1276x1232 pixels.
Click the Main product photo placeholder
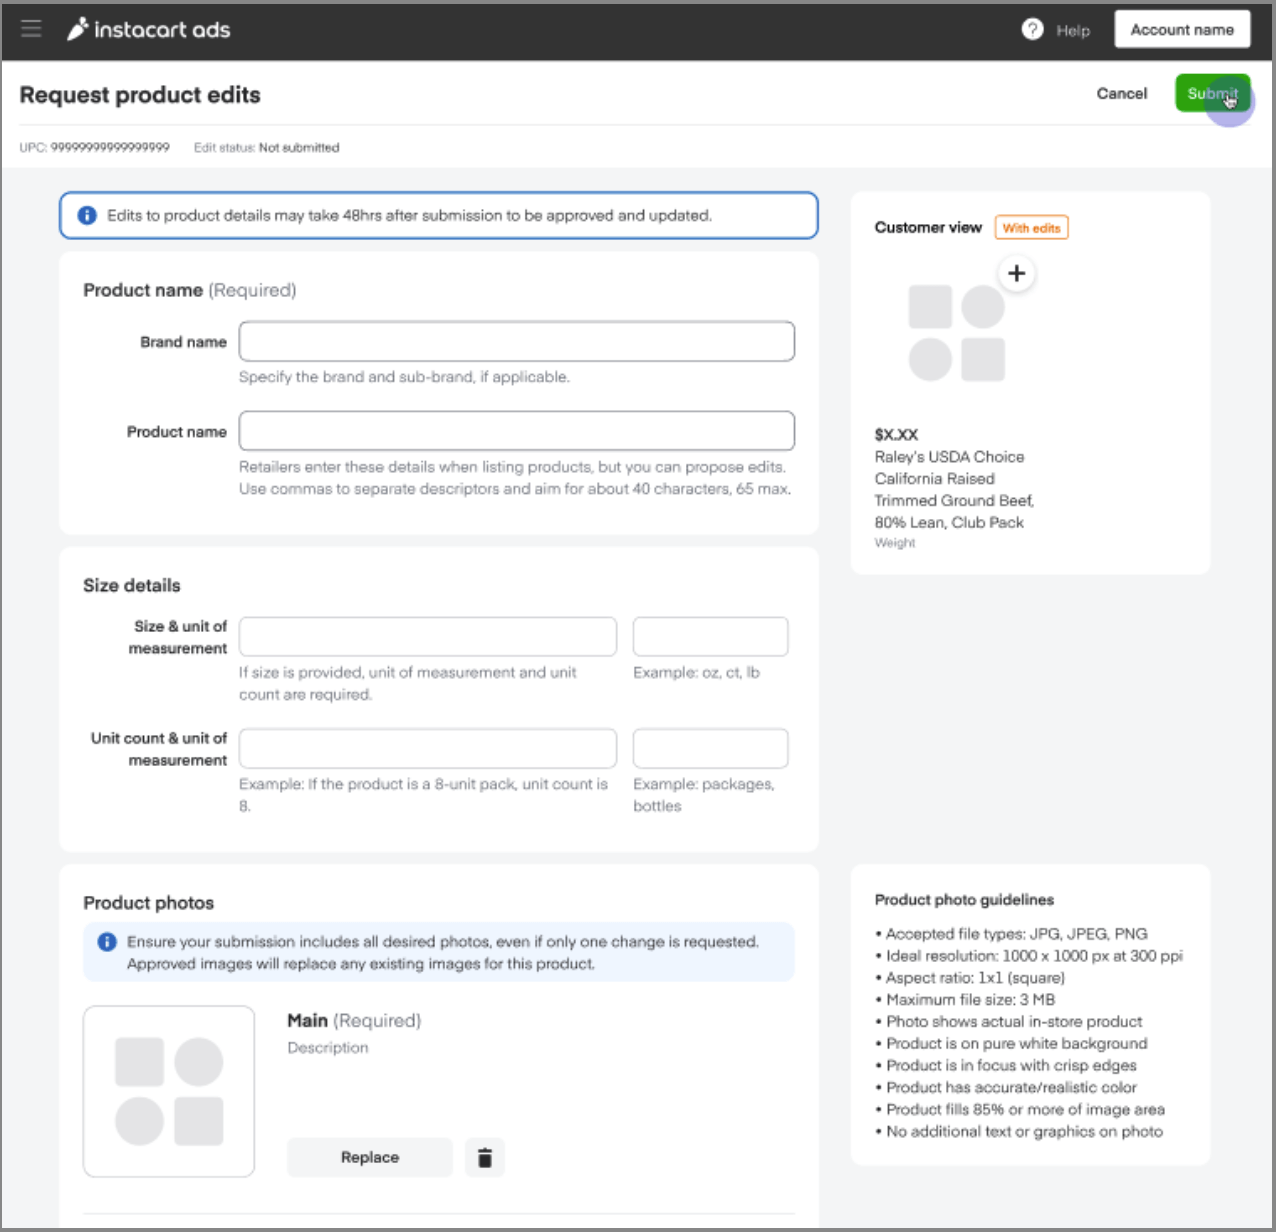pyautogui.click(x=169, y=1091)
